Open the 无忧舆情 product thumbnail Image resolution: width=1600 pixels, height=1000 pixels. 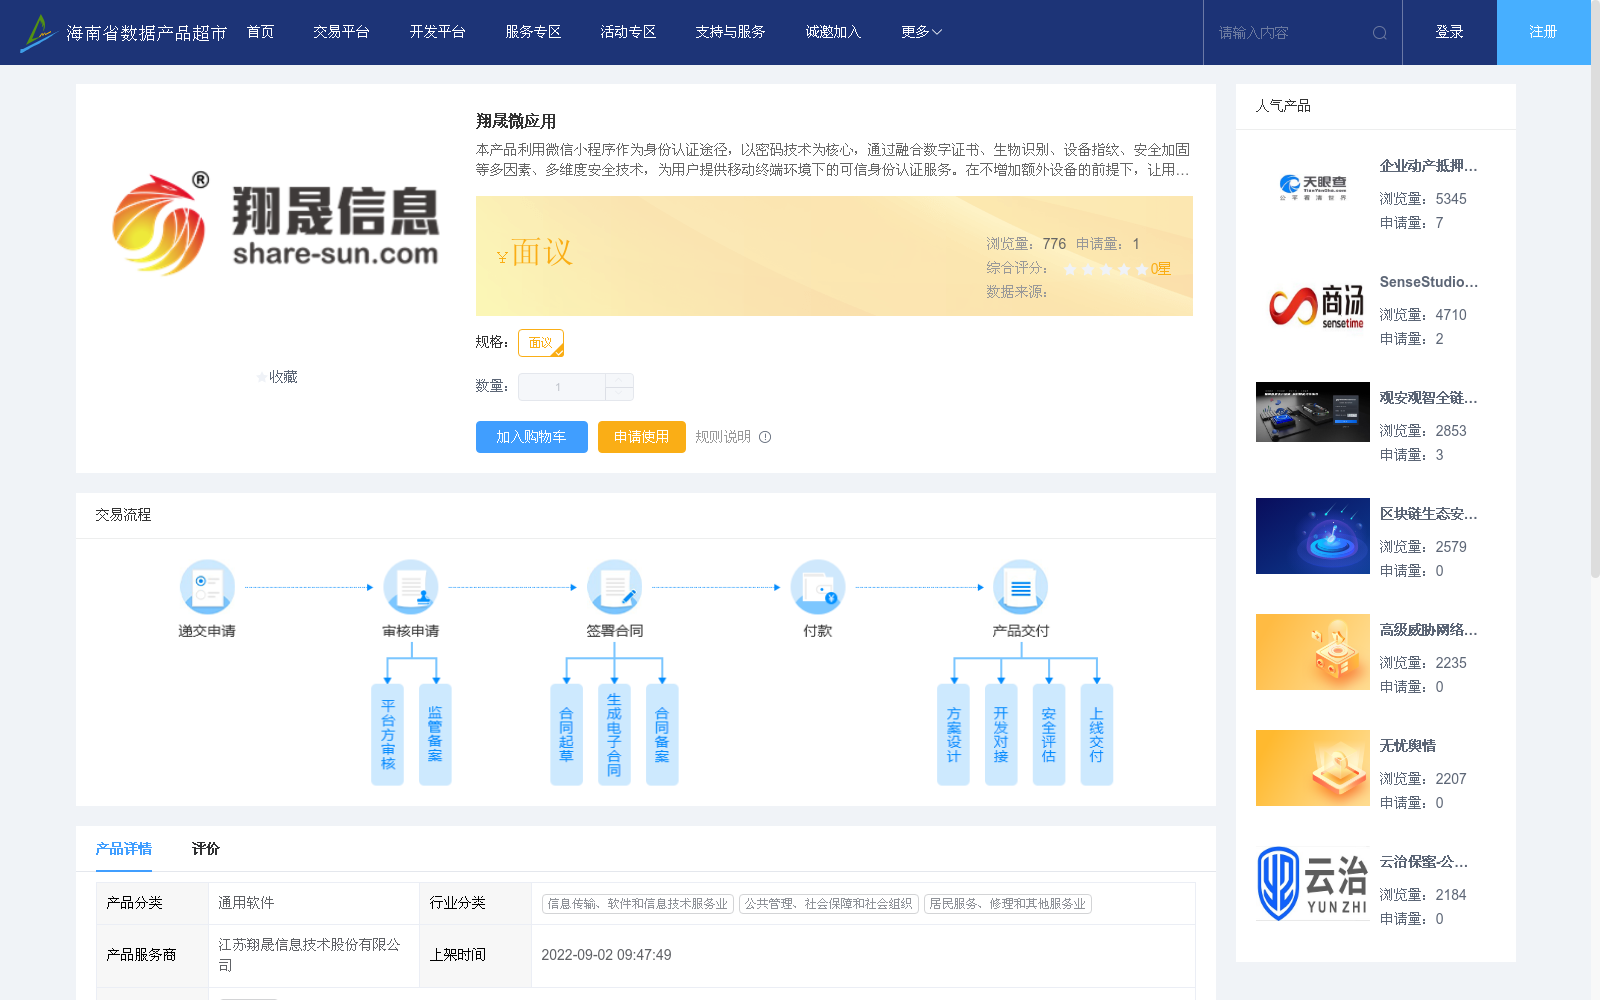point(1313,768)
